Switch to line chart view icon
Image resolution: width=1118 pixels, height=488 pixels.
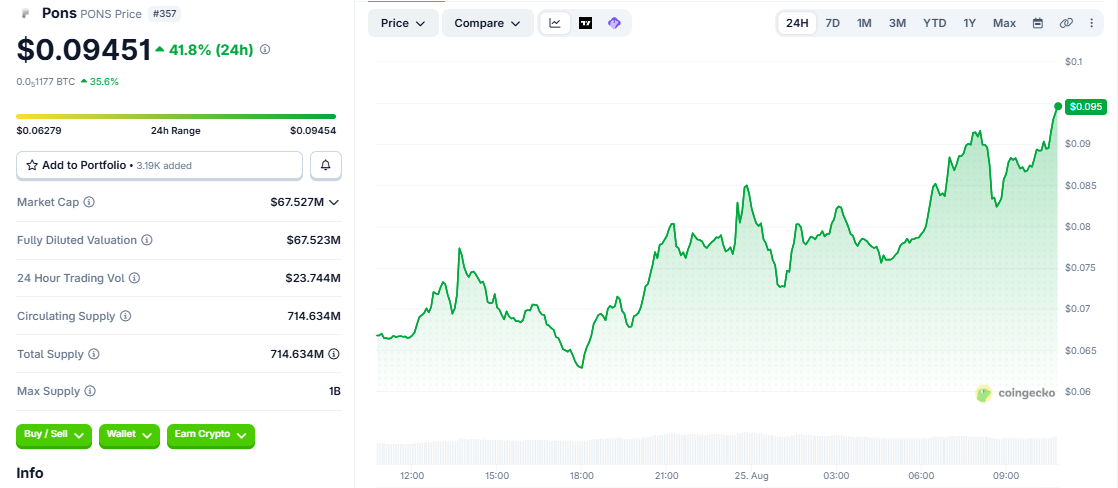(x=555, y=23)
